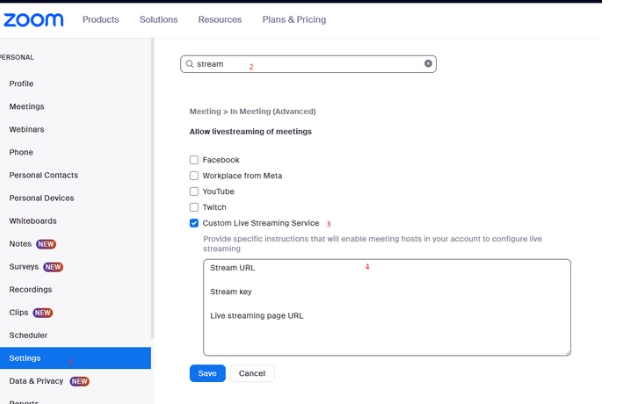
Task: Cancel the livestreaming changes
Action: (252, 373)
